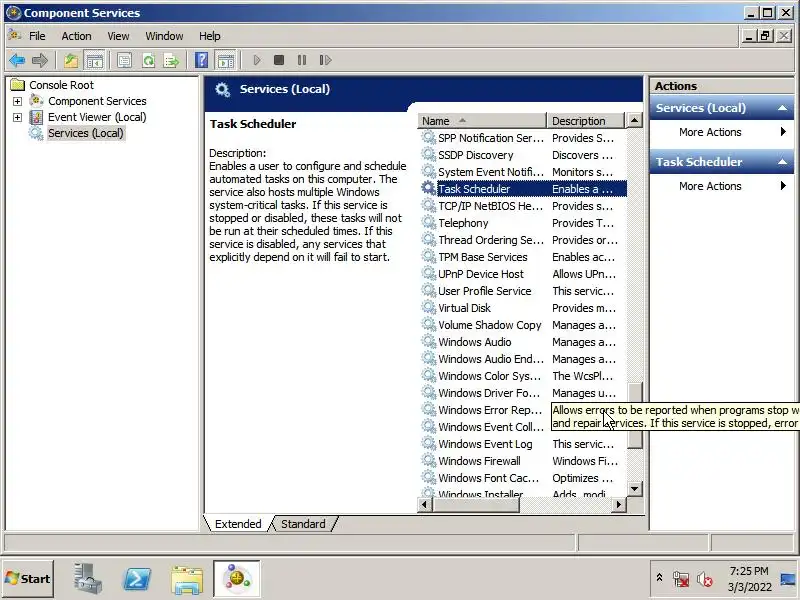
Task: Click the Start Service play icon
Action: click(x=257, y=60)
